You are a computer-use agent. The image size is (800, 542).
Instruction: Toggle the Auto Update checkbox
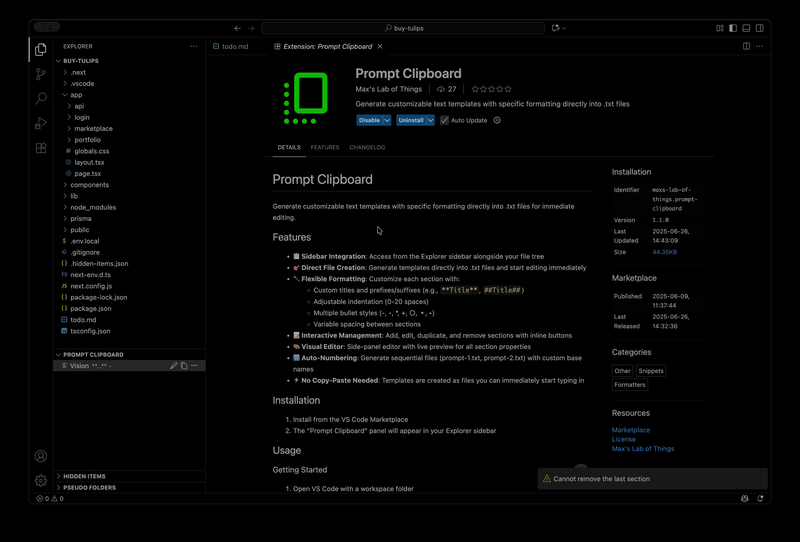444,120
